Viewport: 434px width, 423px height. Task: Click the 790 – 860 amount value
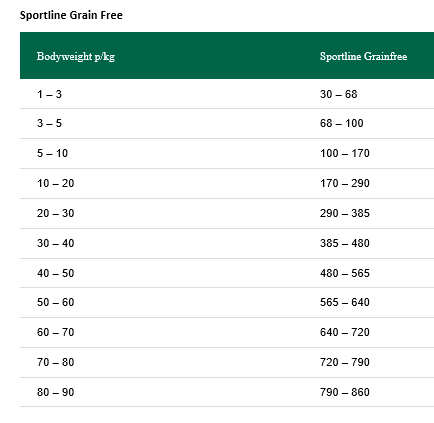pos(345,392)
